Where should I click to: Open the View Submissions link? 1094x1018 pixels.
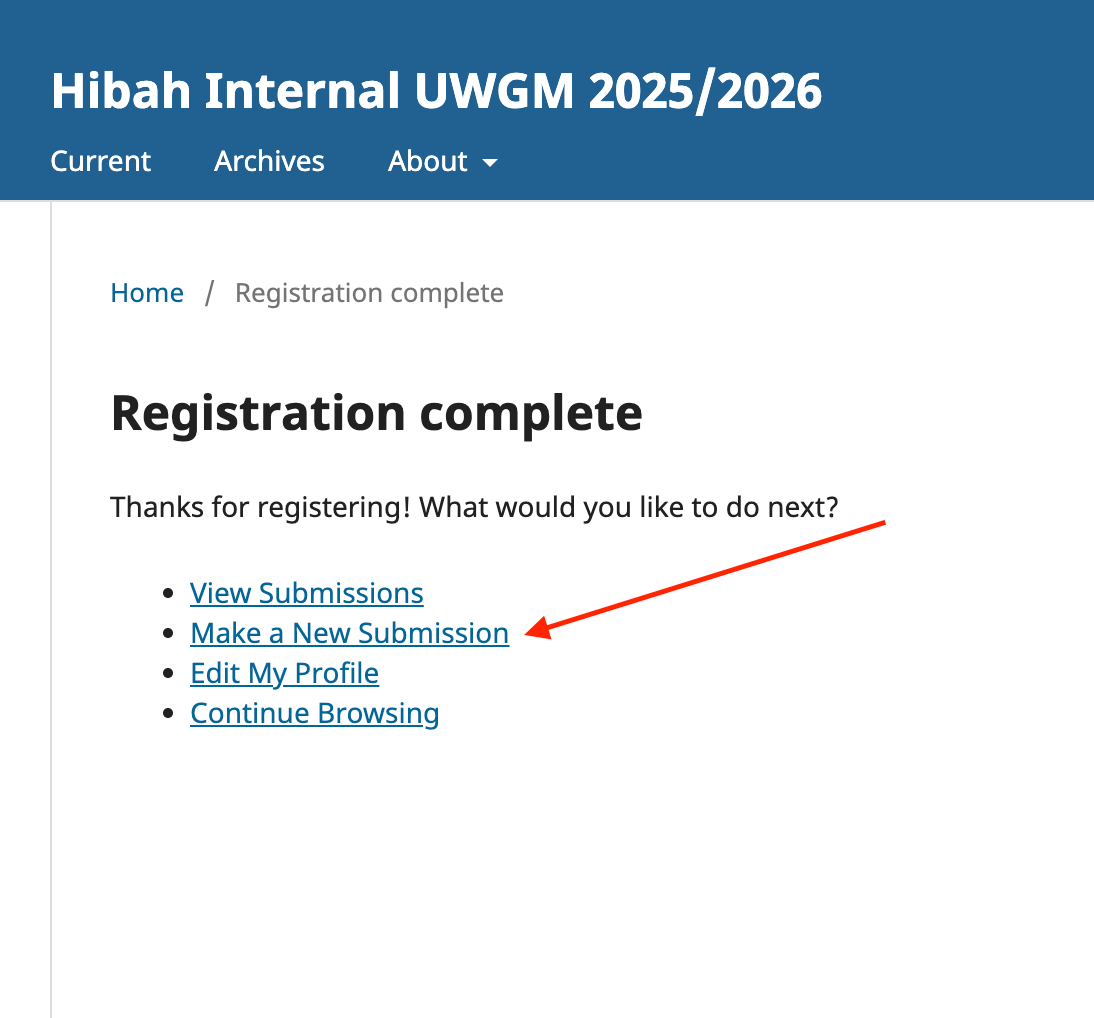click(x=307, y=593)
